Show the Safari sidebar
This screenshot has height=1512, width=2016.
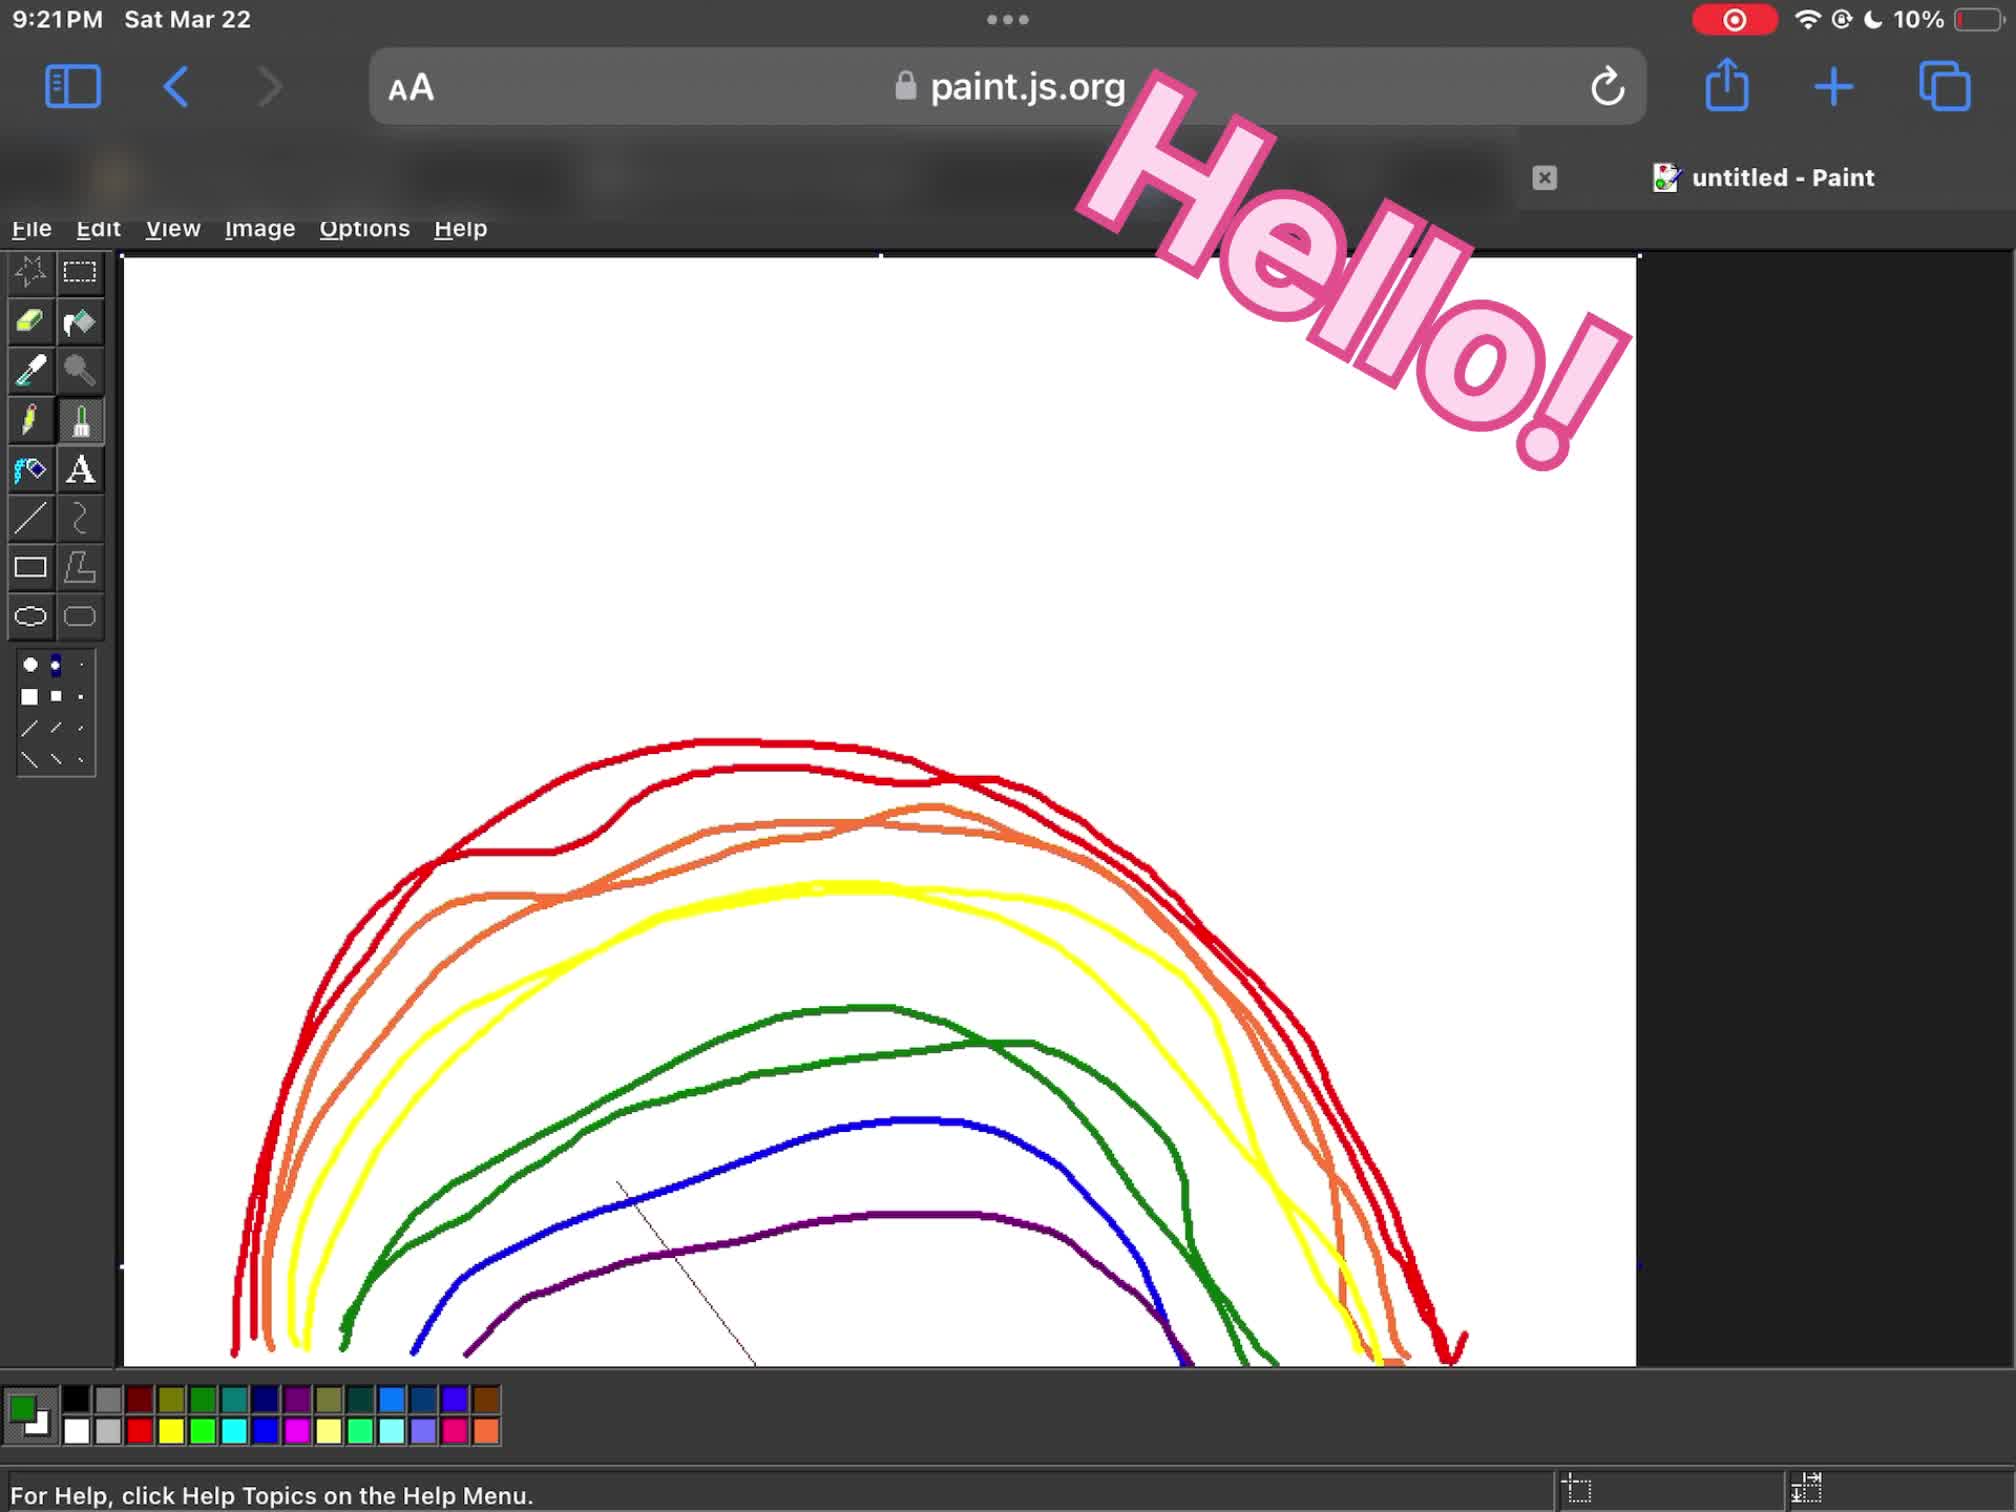click(73, 87)
